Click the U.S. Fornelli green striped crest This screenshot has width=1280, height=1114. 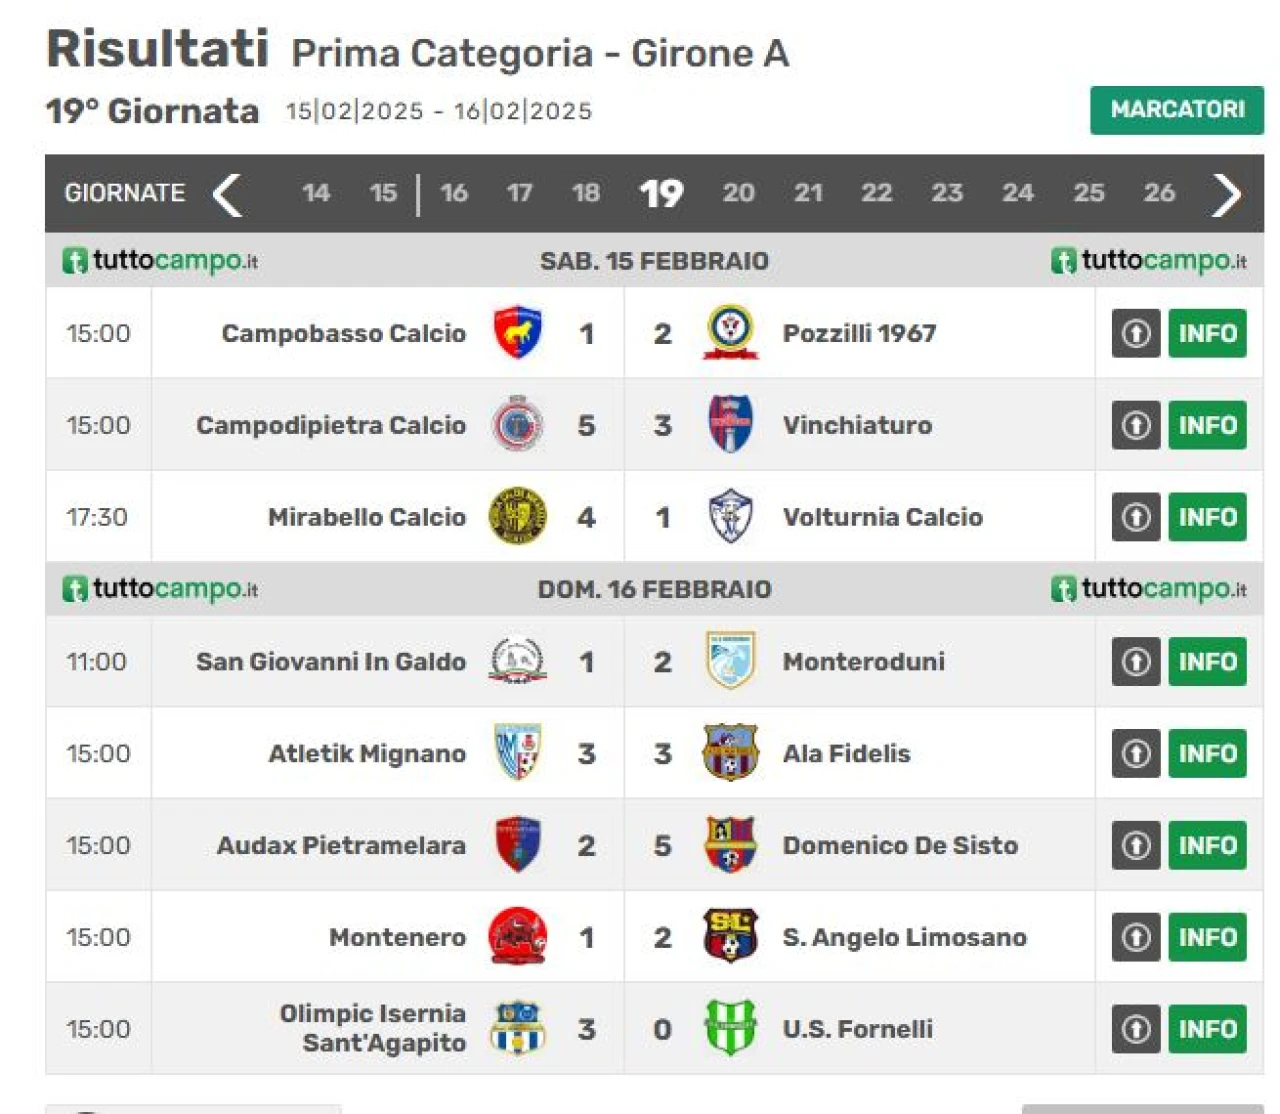tap(731, 1028)
